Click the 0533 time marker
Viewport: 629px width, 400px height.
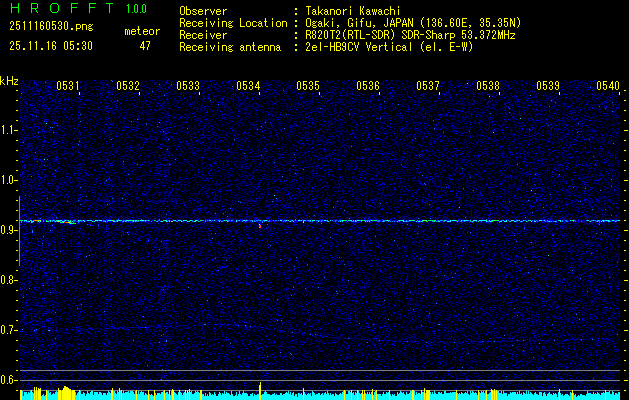(188, 85)
